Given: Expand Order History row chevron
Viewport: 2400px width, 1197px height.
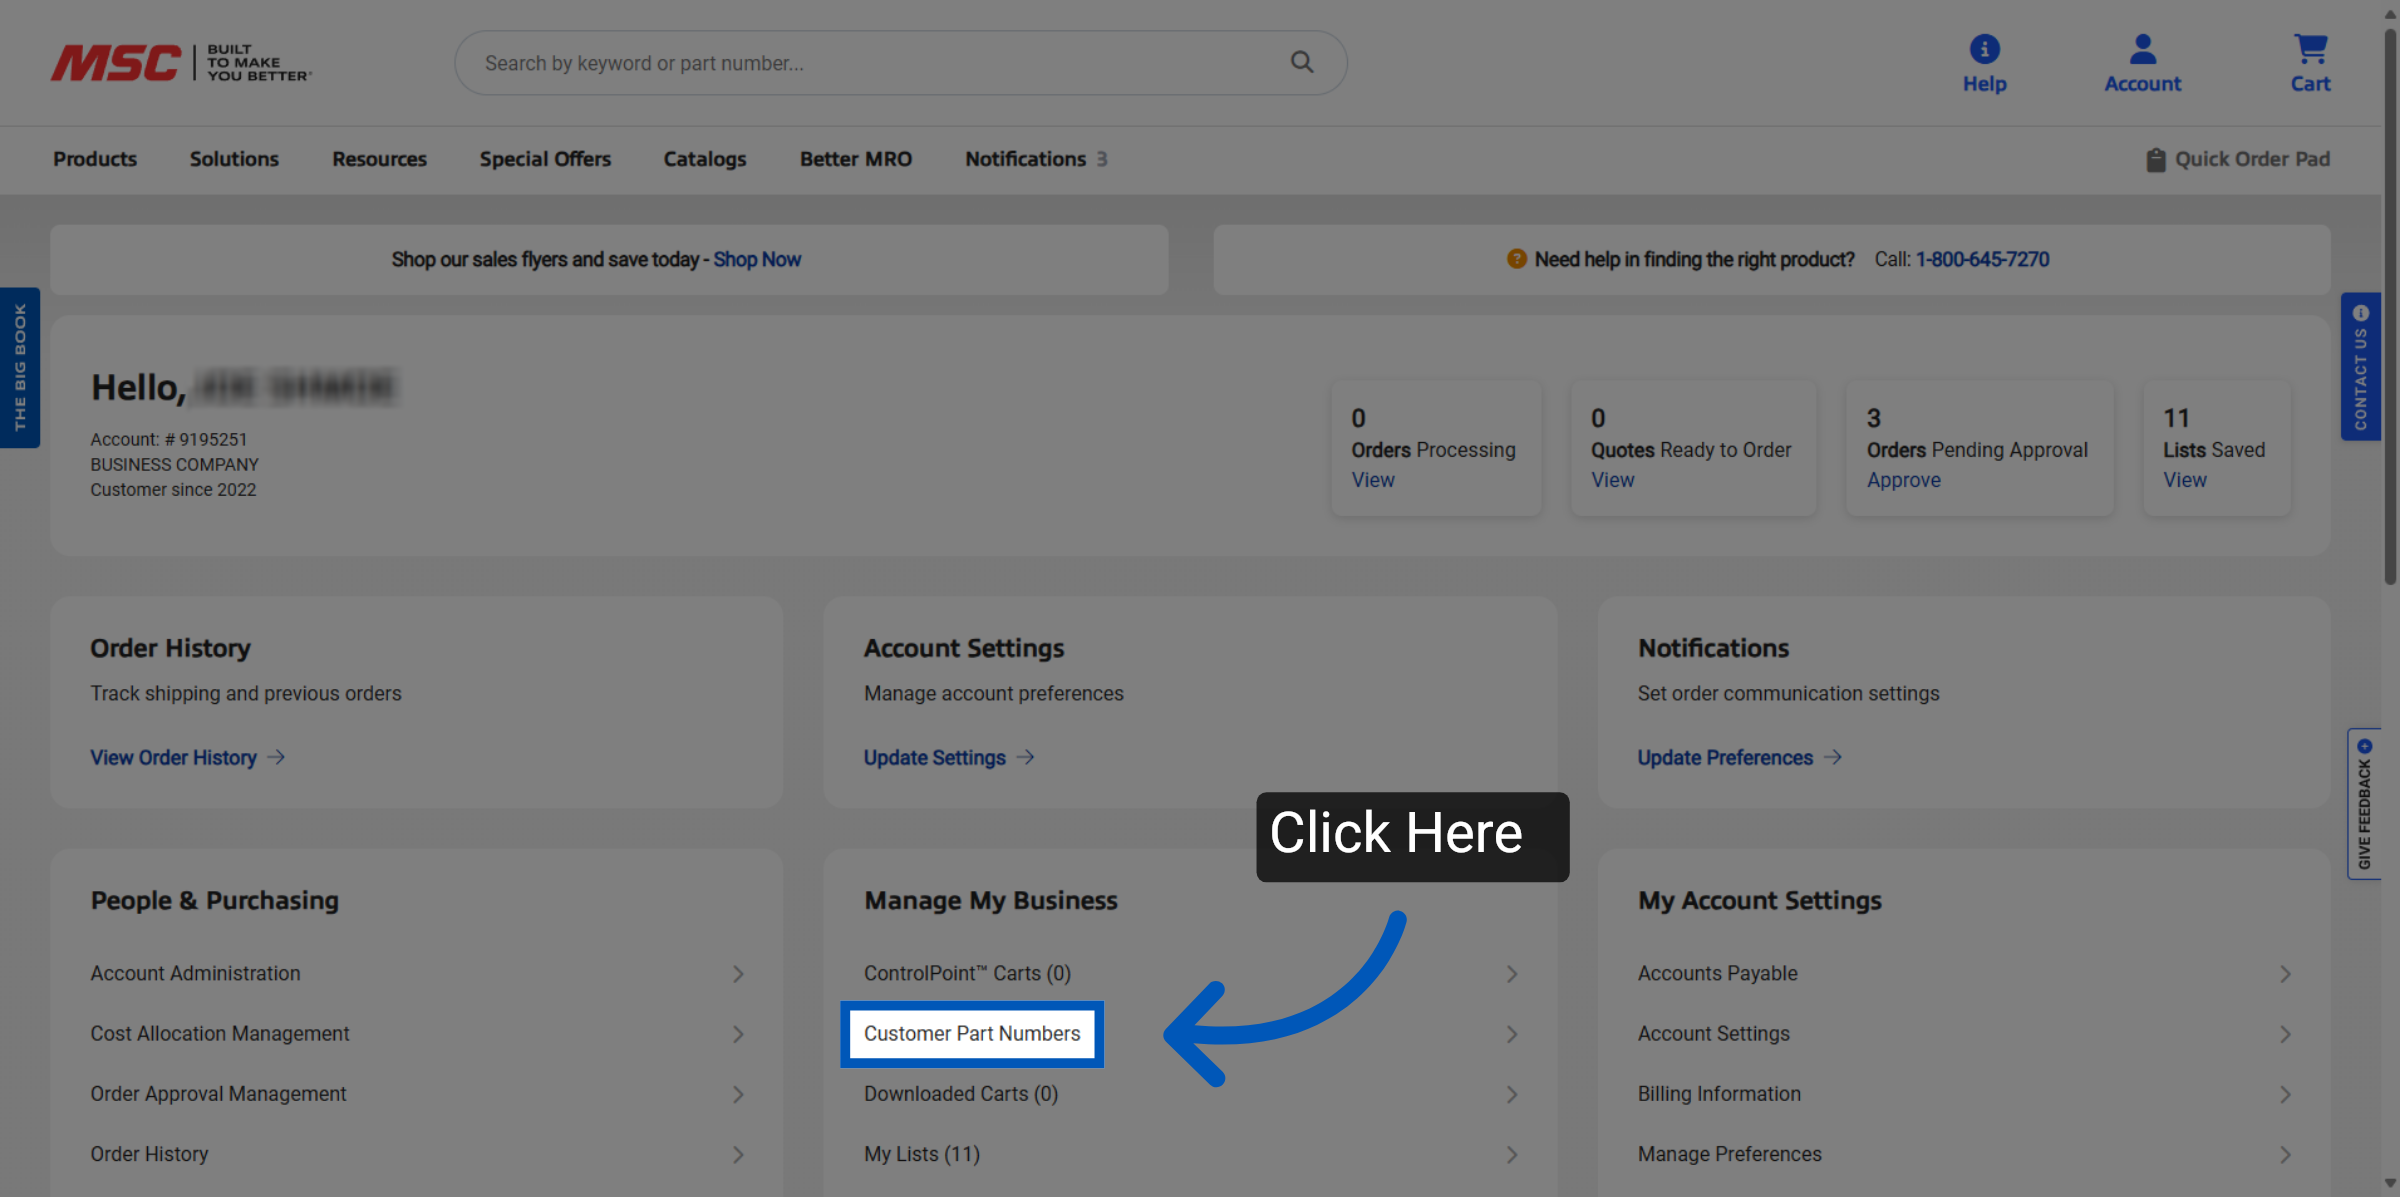Looking at the screenshot, I should 738,1154.
